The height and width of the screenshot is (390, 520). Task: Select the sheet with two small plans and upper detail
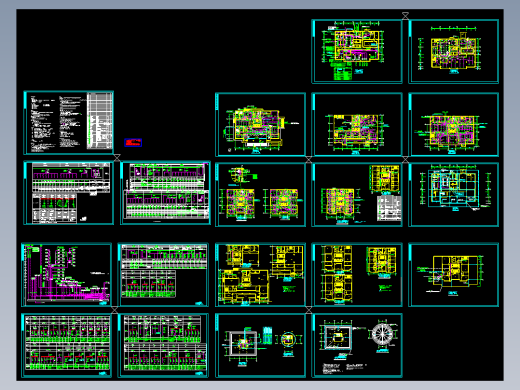[x=260, y=195]
